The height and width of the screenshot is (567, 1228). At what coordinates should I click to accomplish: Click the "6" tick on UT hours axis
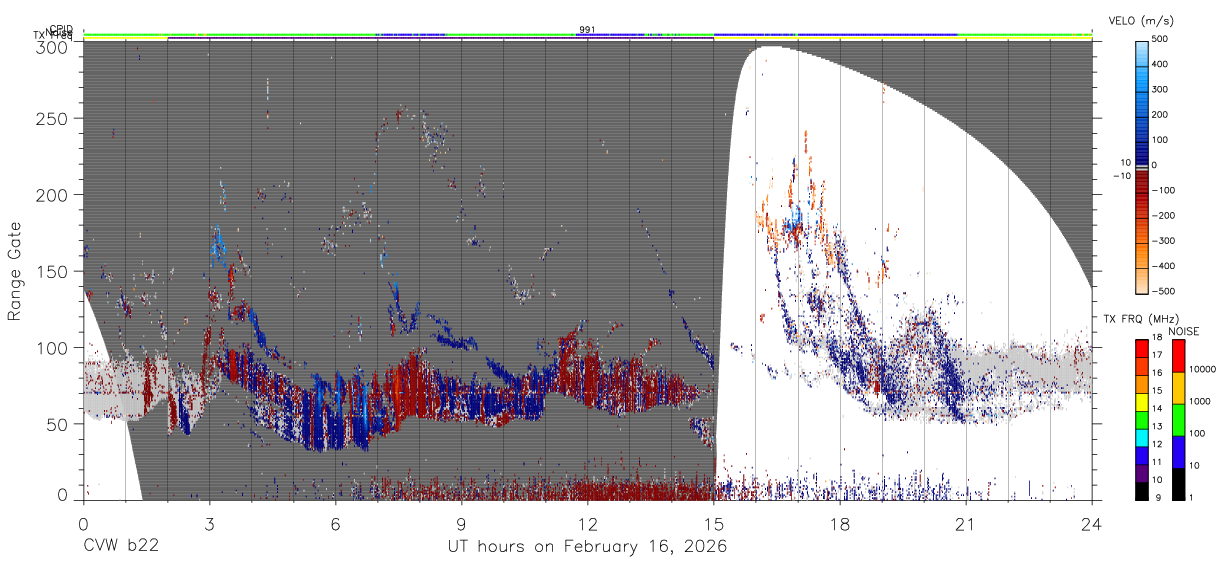coord(335,524)
